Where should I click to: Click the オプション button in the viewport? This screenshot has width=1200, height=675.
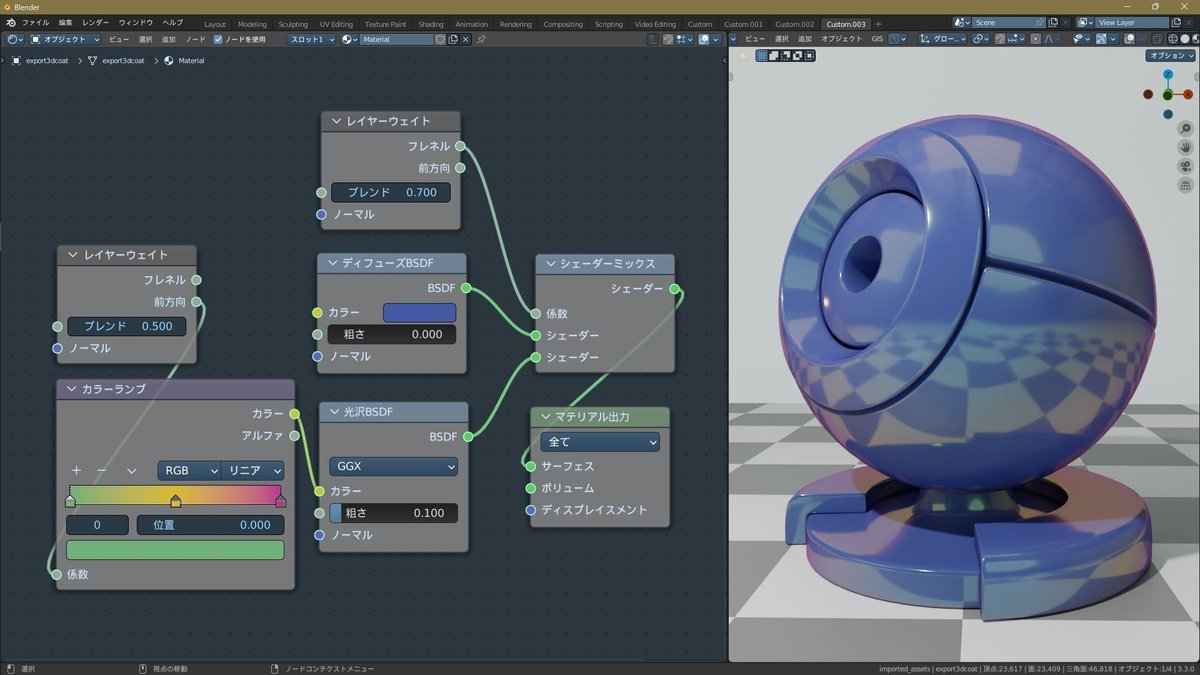(x=1170, y=56)
